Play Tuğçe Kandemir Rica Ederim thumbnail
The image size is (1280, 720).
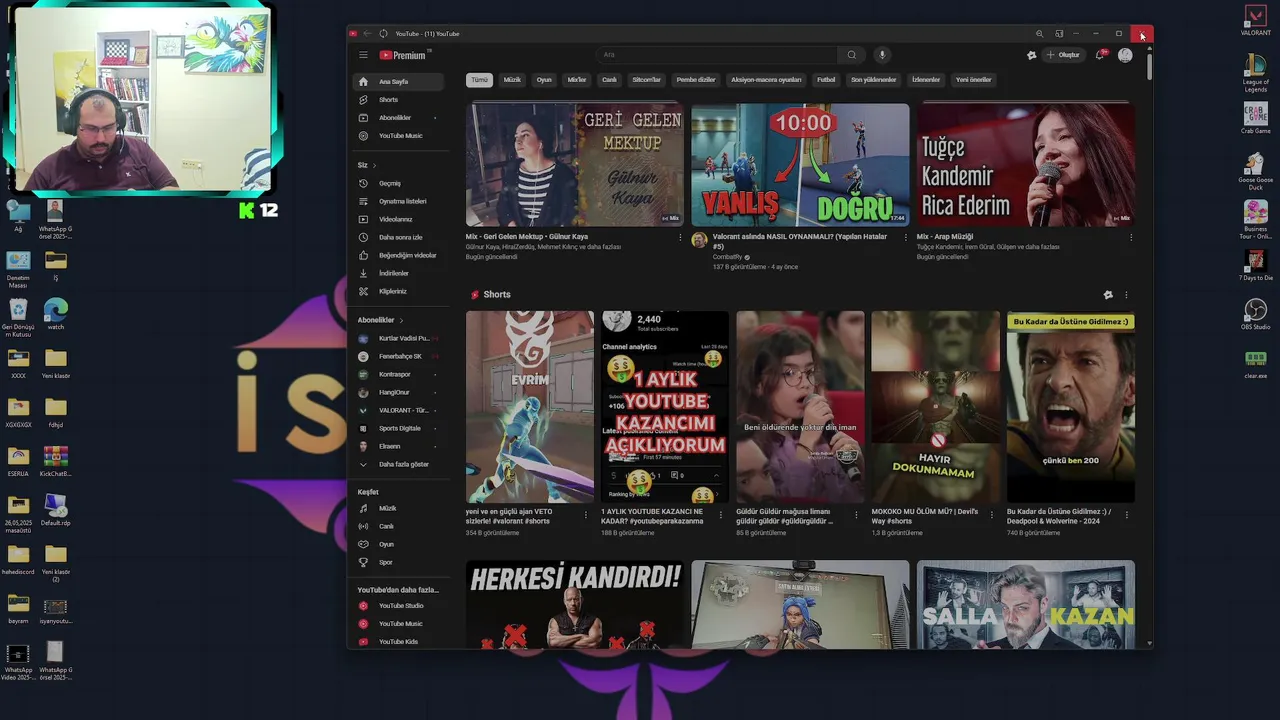tap(1026, 165)
